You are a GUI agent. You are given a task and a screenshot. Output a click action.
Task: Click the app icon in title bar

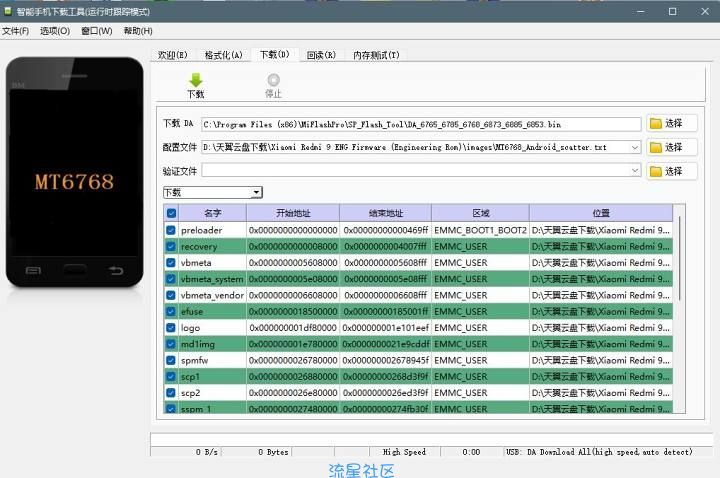8,11
